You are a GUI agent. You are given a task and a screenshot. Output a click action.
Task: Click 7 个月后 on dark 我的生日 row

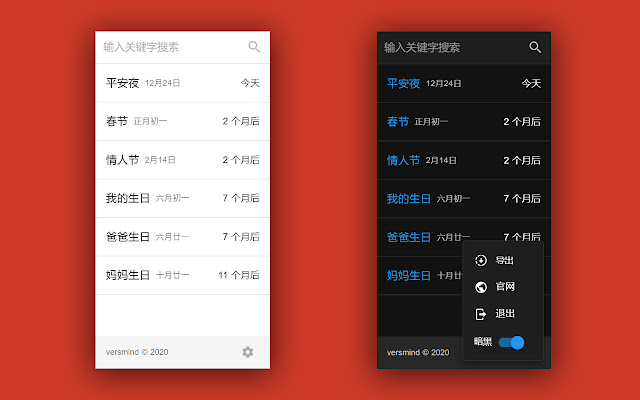point(522,198)
